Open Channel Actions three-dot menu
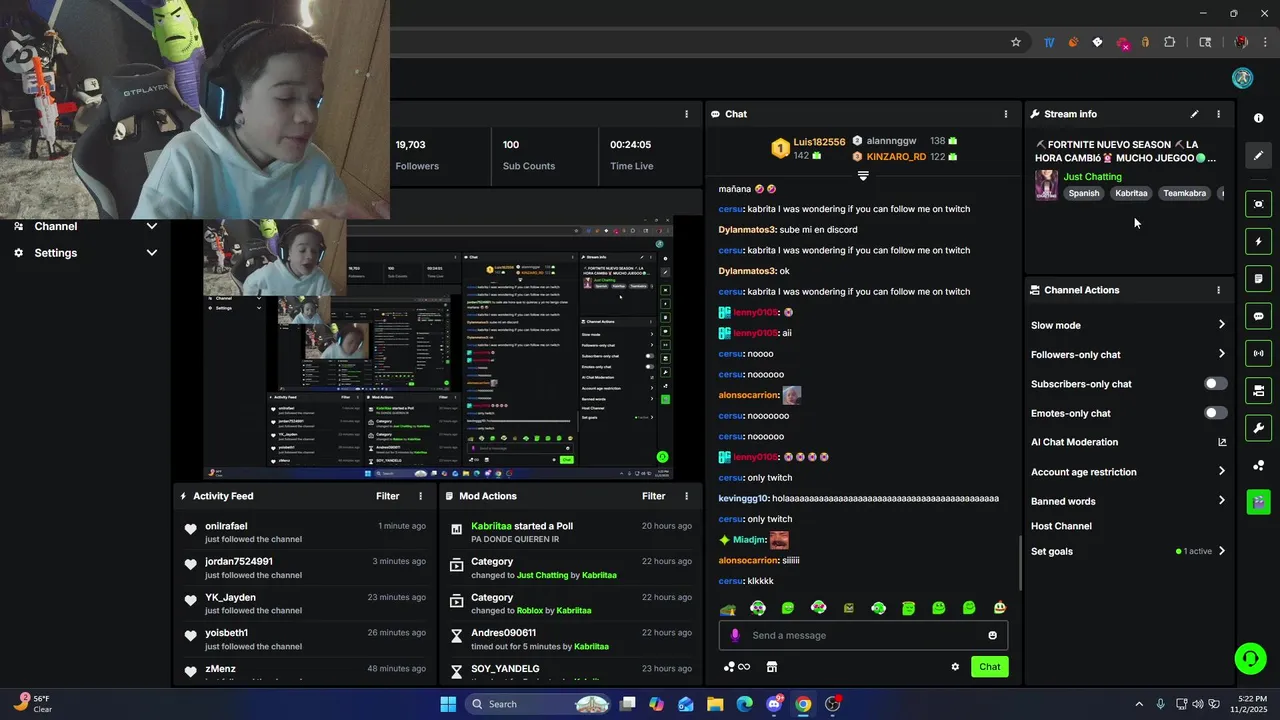This screenshot has width=1280, height=720. pos(1218,290)
